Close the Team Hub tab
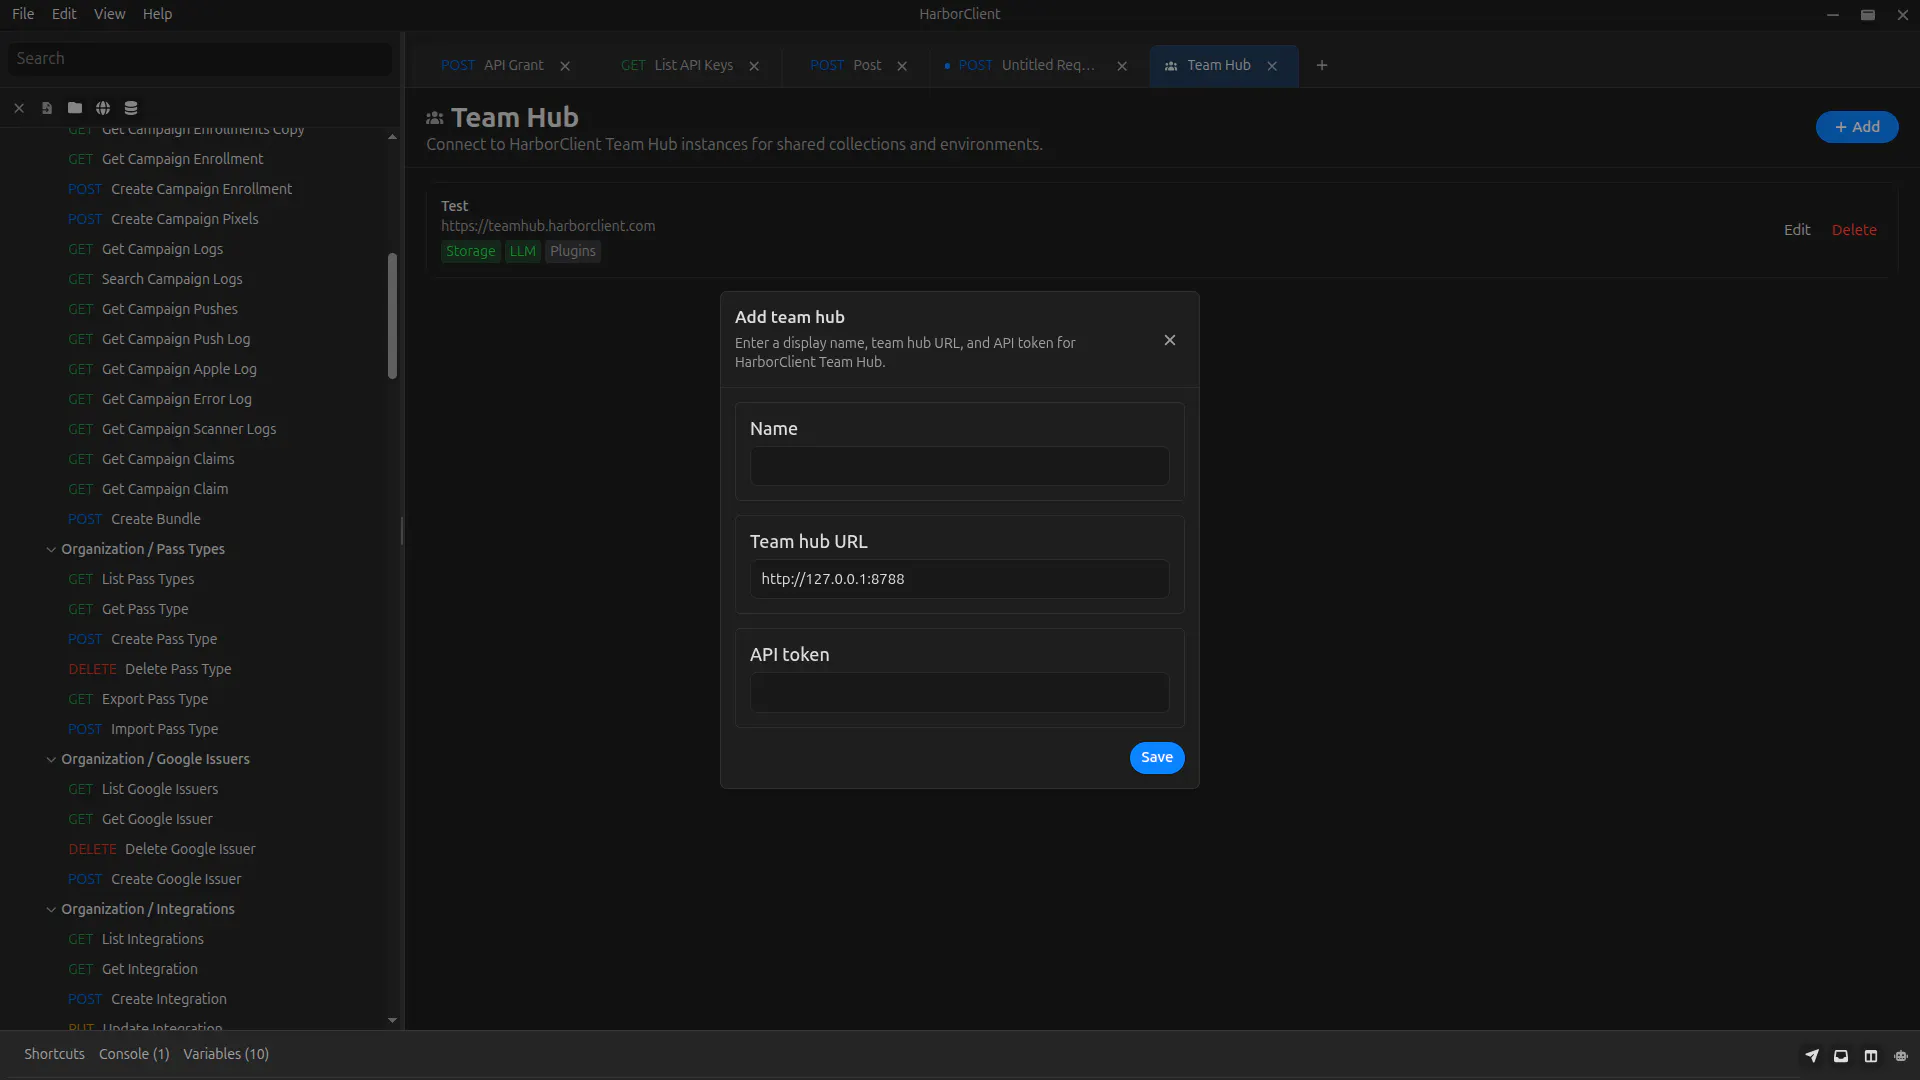This screenshot has width=1920, height=1080. pos(1272,66)
